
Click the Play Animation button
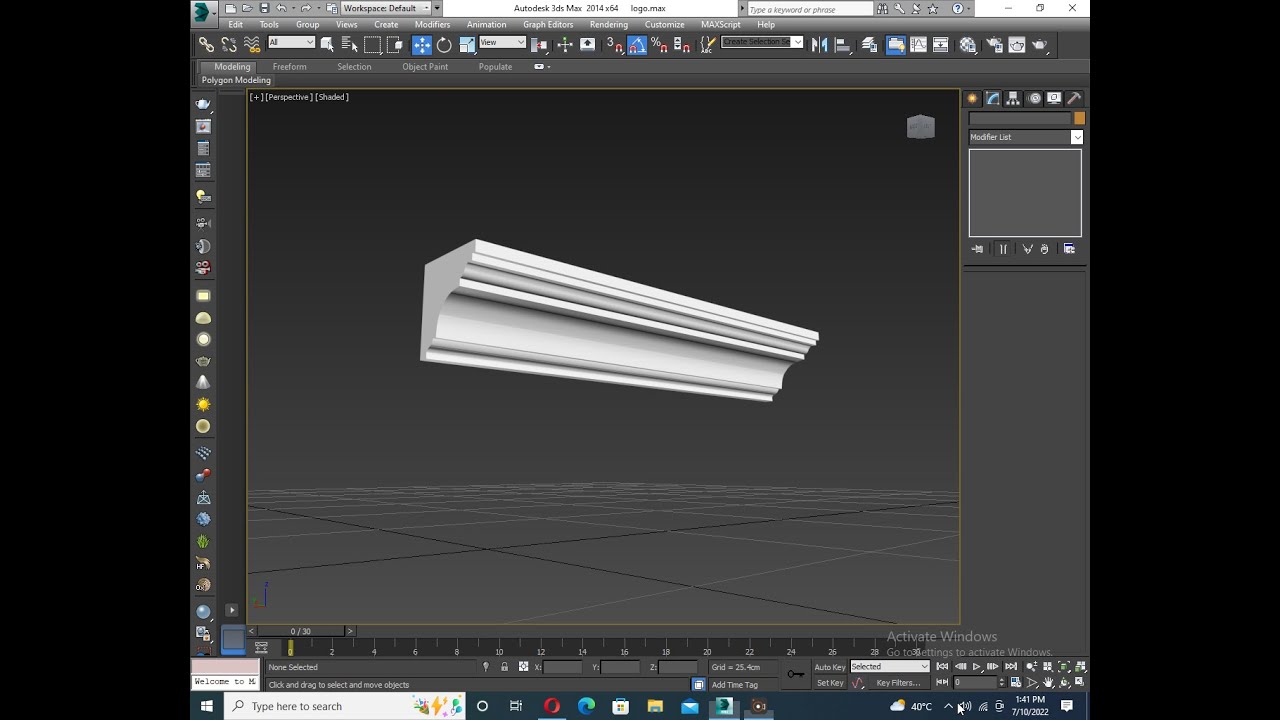click(x=977, y=667)
